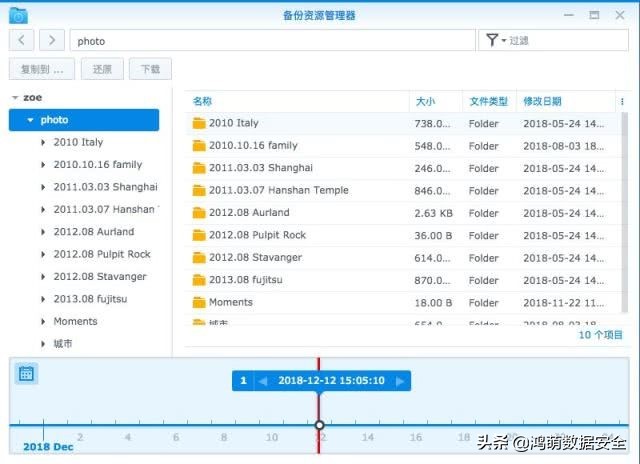Screen dimensions: 640x464
Task: Click the 2011.03.07 Hanshan Temple folder icon
Action: (199, 190)
